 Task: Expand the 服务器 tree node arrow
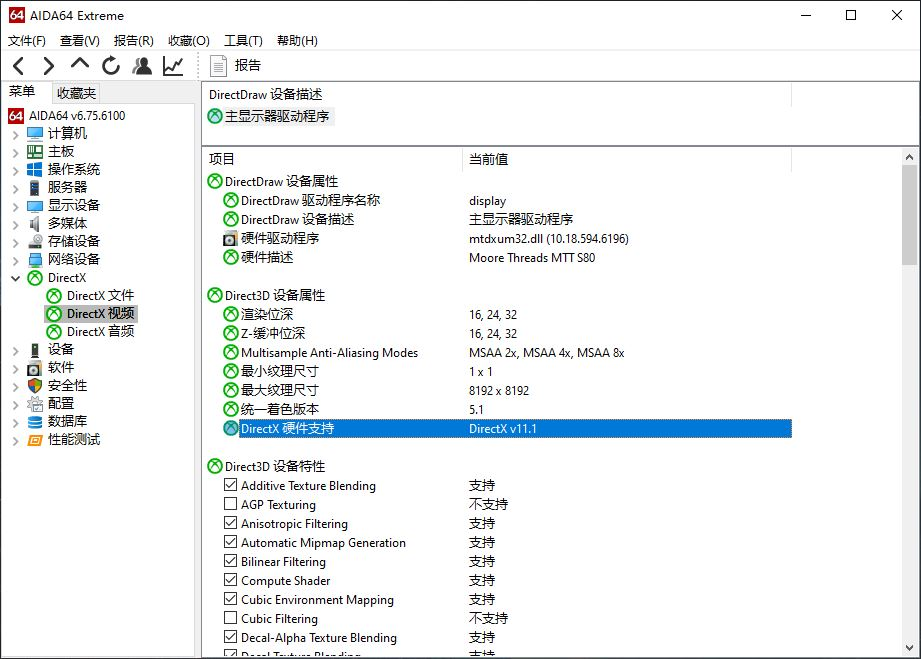(16, 189)
